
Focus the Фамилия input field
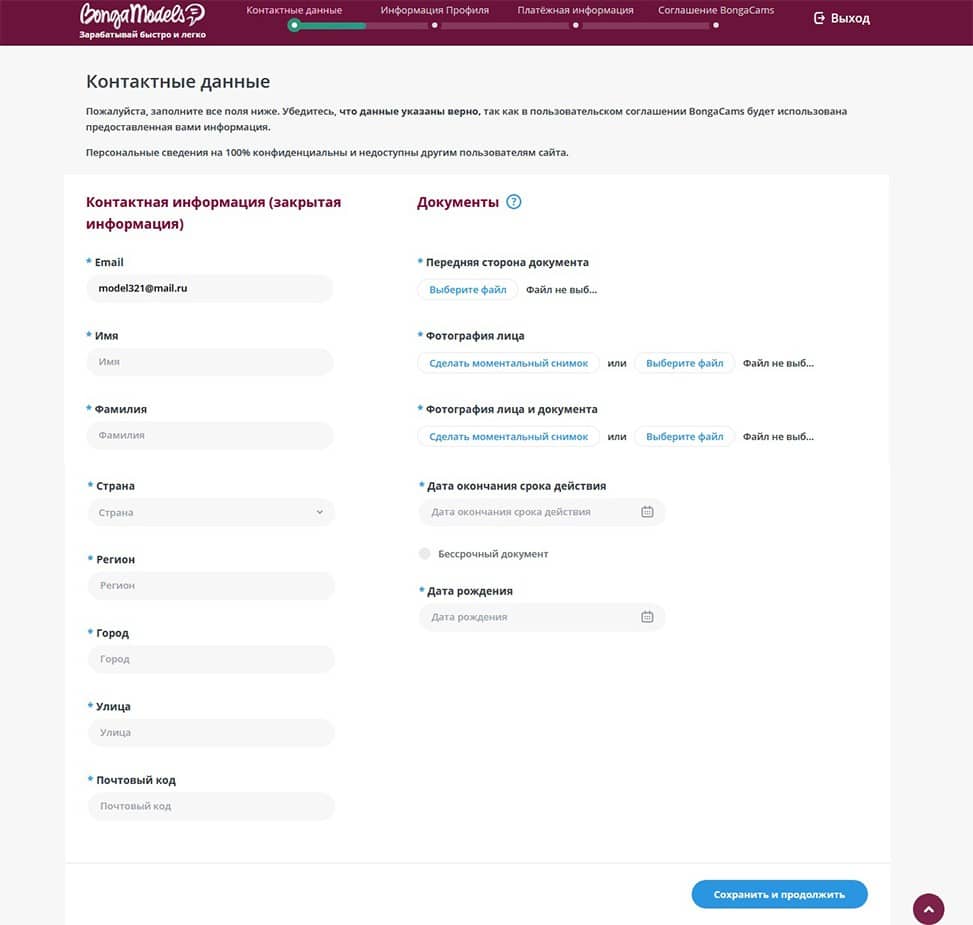[210, 435]
